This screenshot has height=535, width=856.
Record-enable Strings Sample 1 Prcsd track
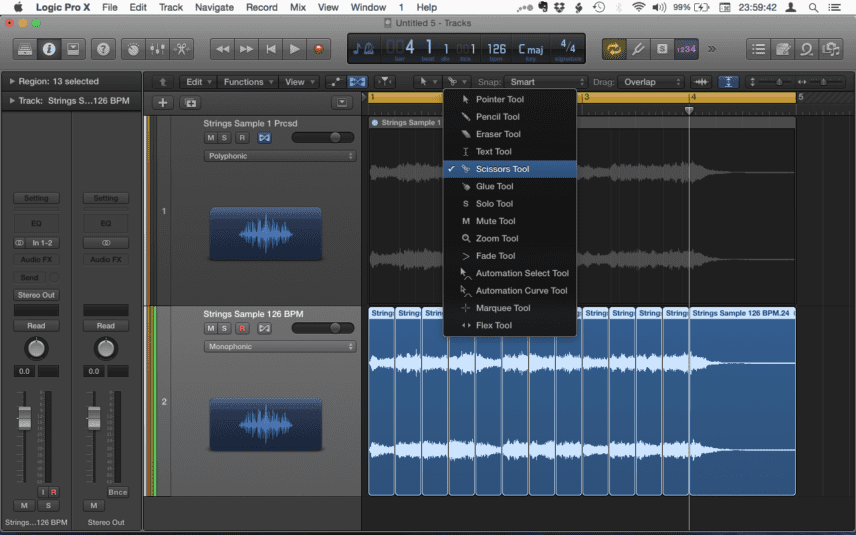pyautogui.click(x=242, y=138)
